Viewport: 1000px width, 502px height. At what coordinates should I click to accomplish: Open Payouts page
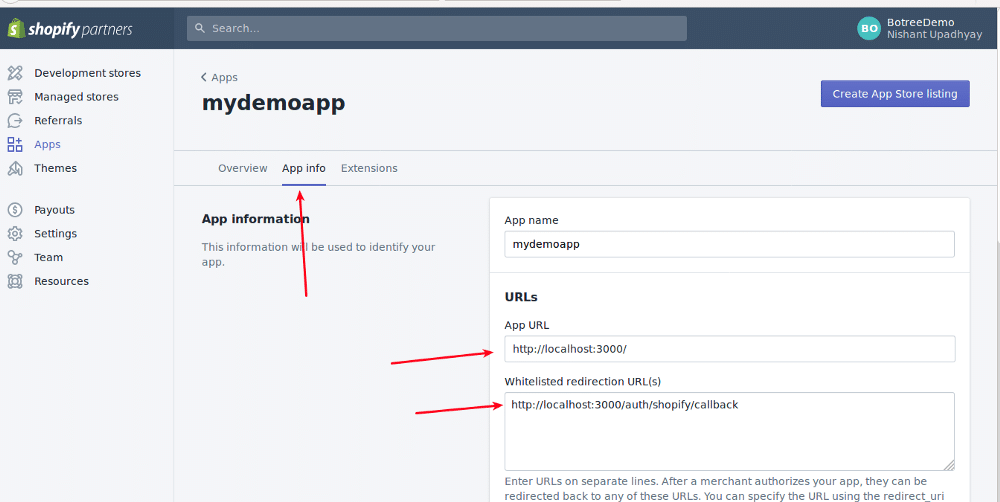tap(54, 210)
